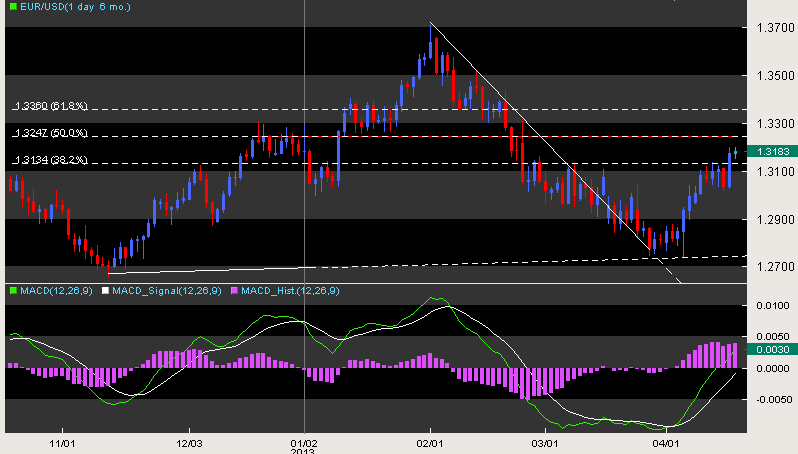The height and width of the screenshot is (454, 798).
Task: Click the 1.2700 price axis label
Action: [x=776, y=267]
